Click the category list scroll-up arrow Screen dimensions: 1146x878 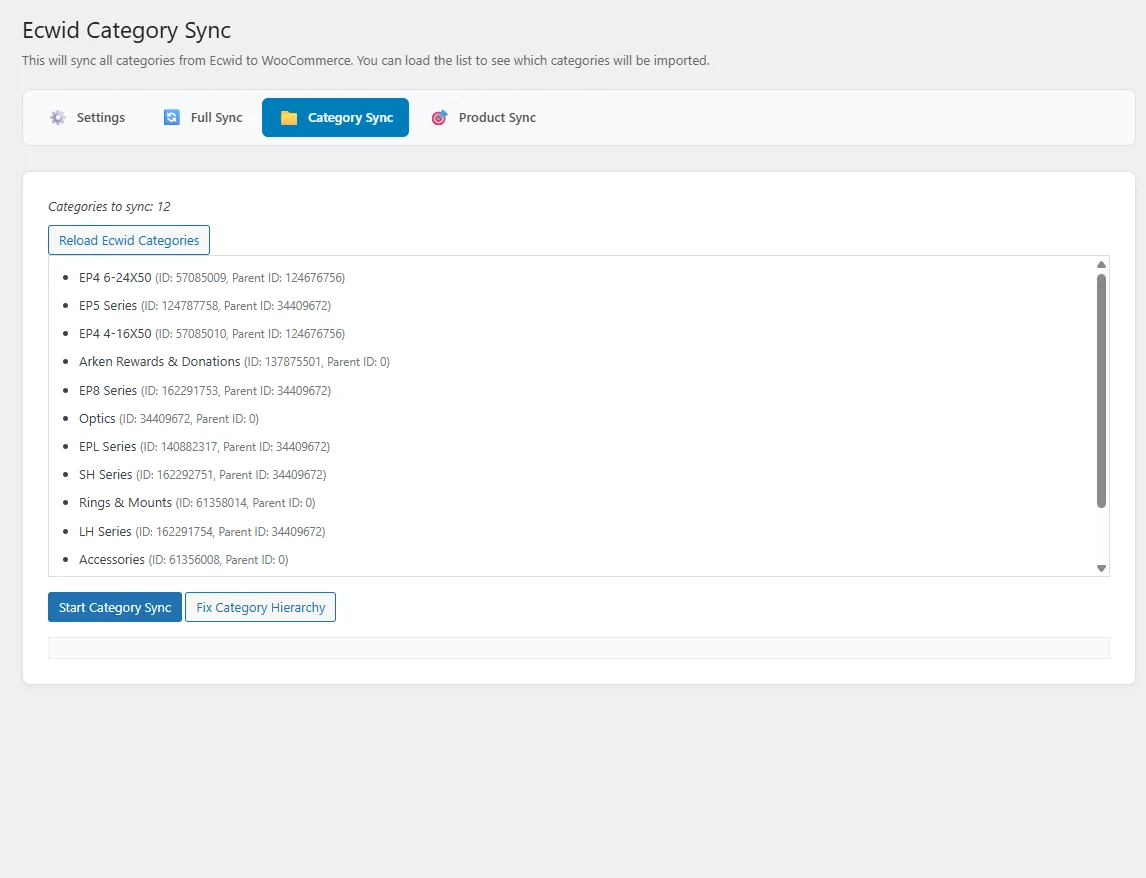click(x=1101, y=265)
